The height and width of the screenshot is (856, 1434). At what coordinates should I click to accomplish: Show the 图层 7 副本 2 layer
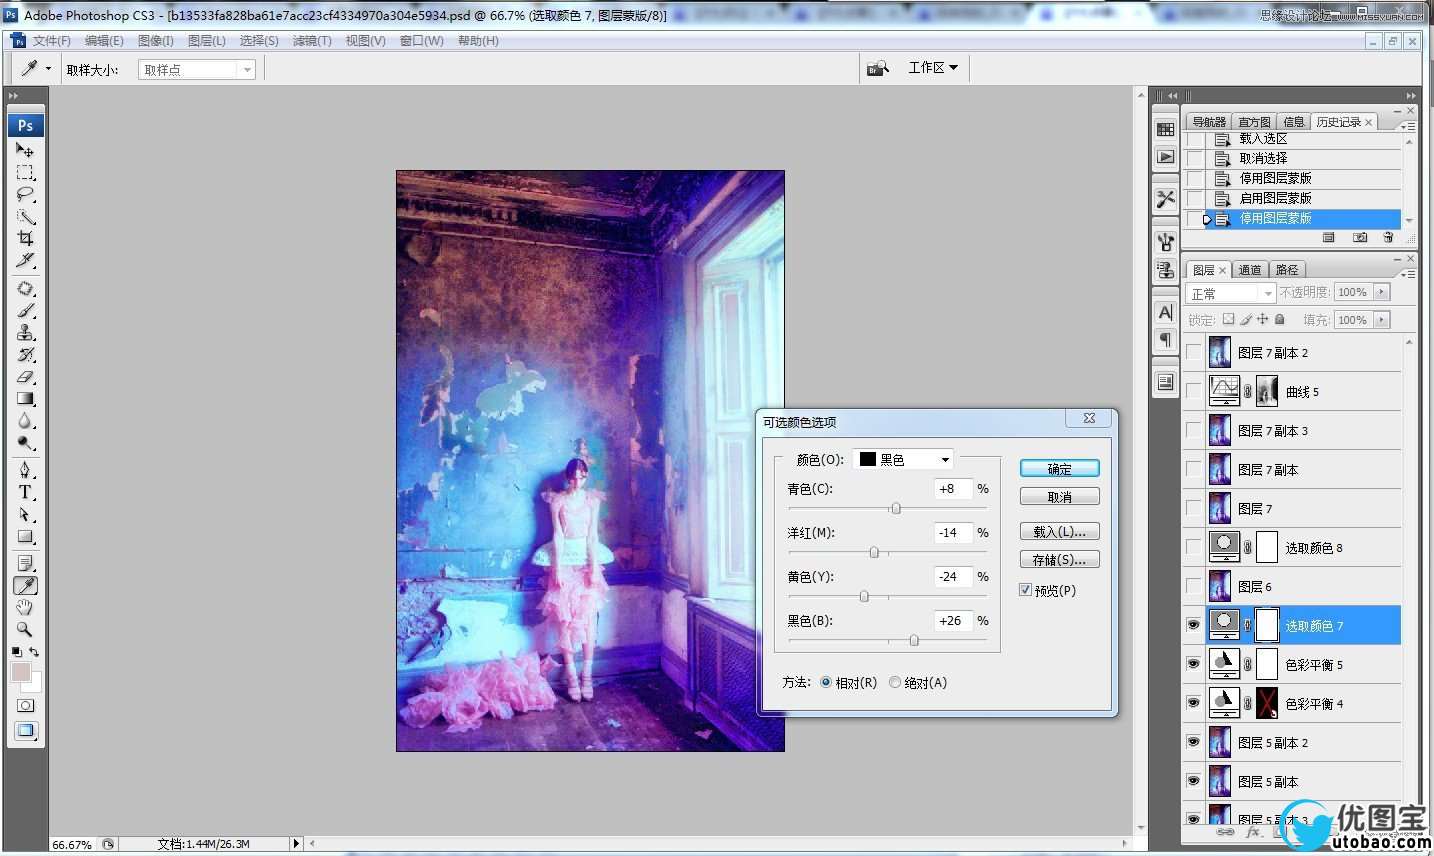1193,352
